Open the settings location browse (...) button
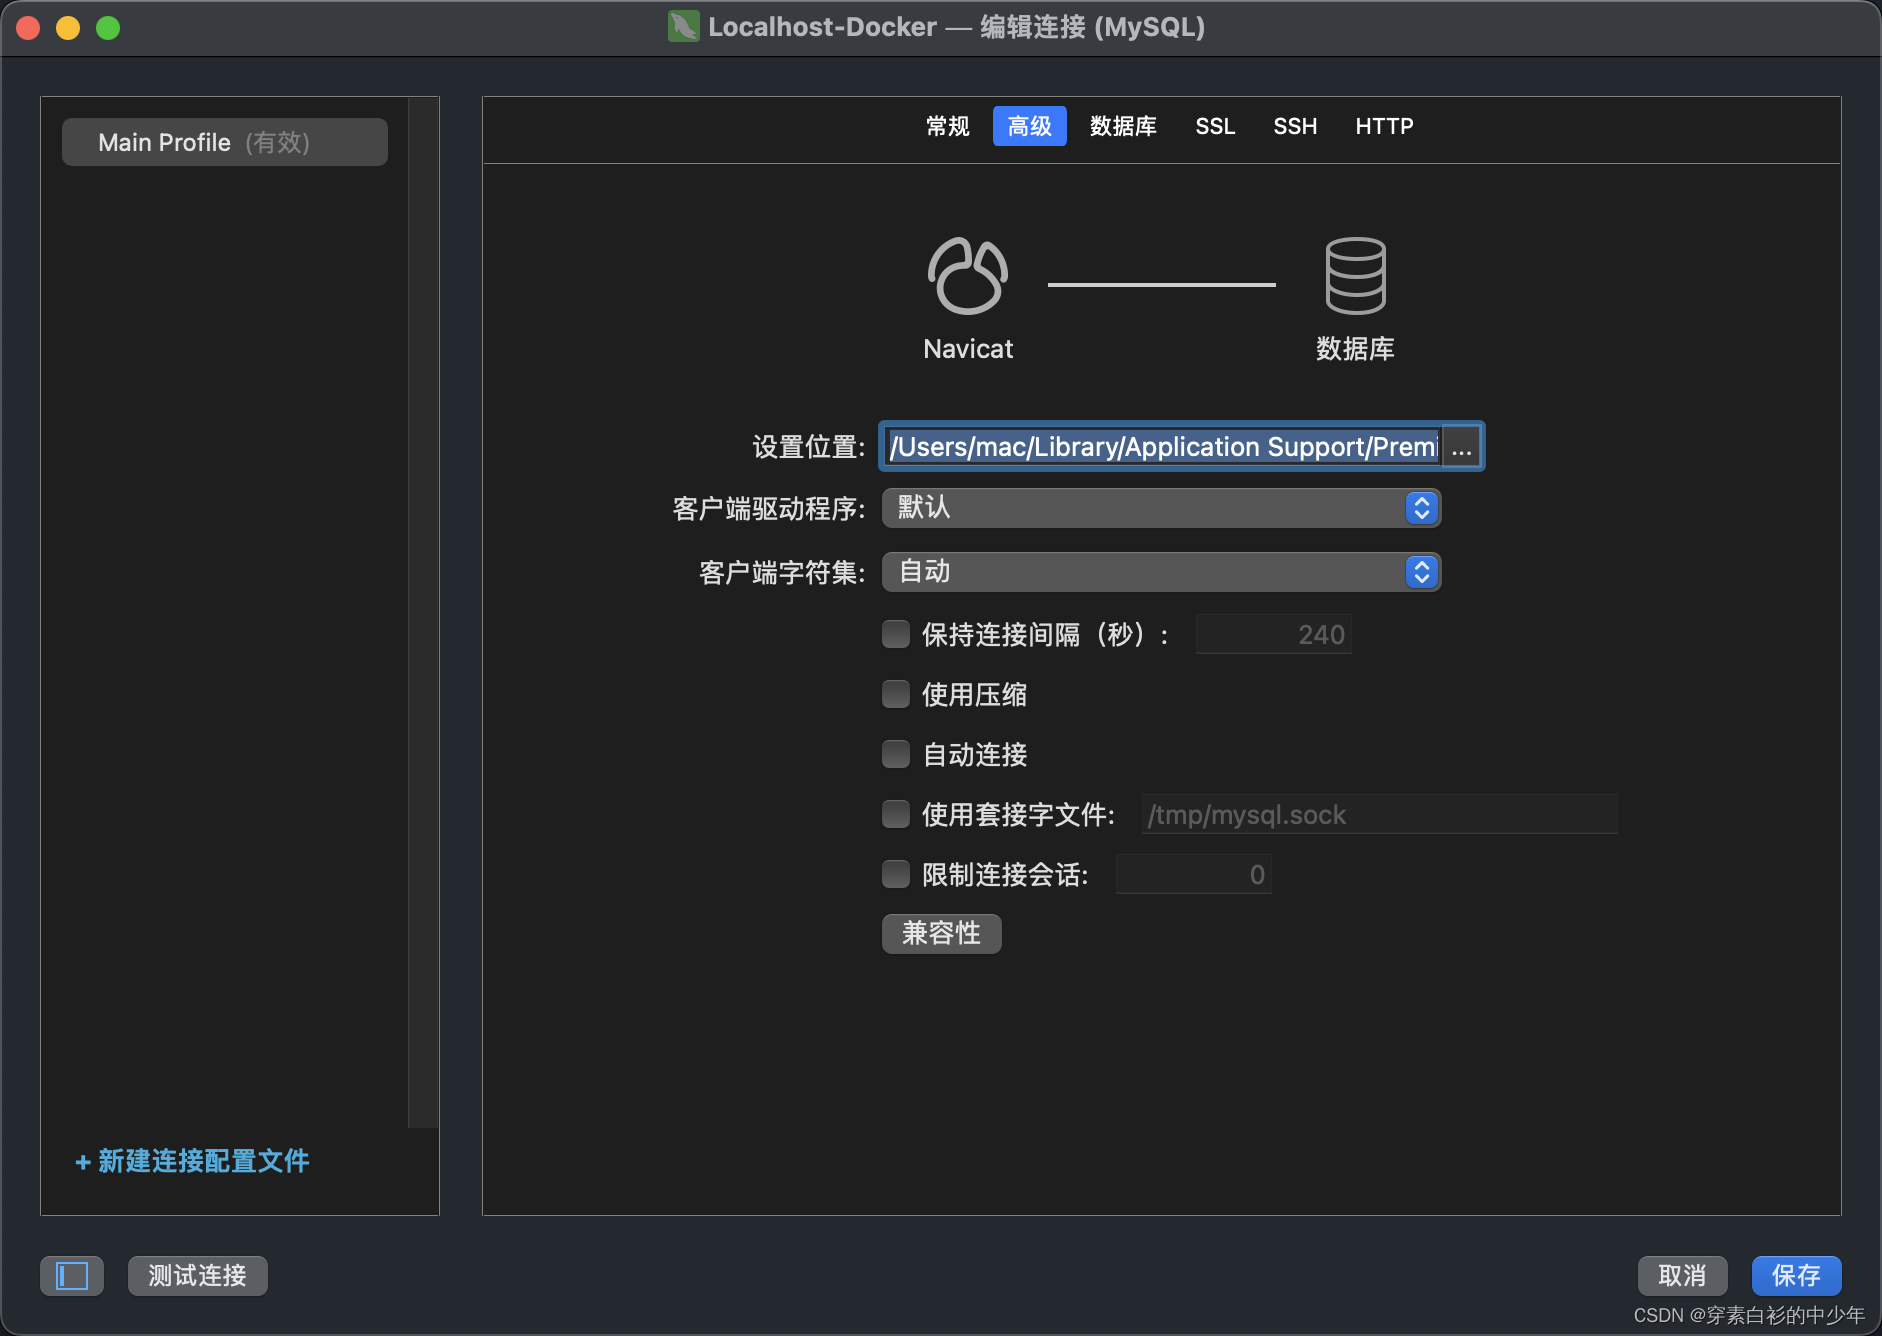 (x=1461, y=447)
